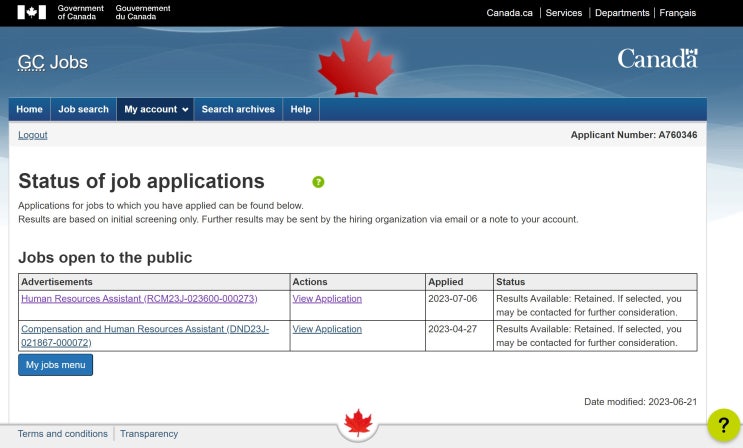Click the Logout link

[32, 135]
